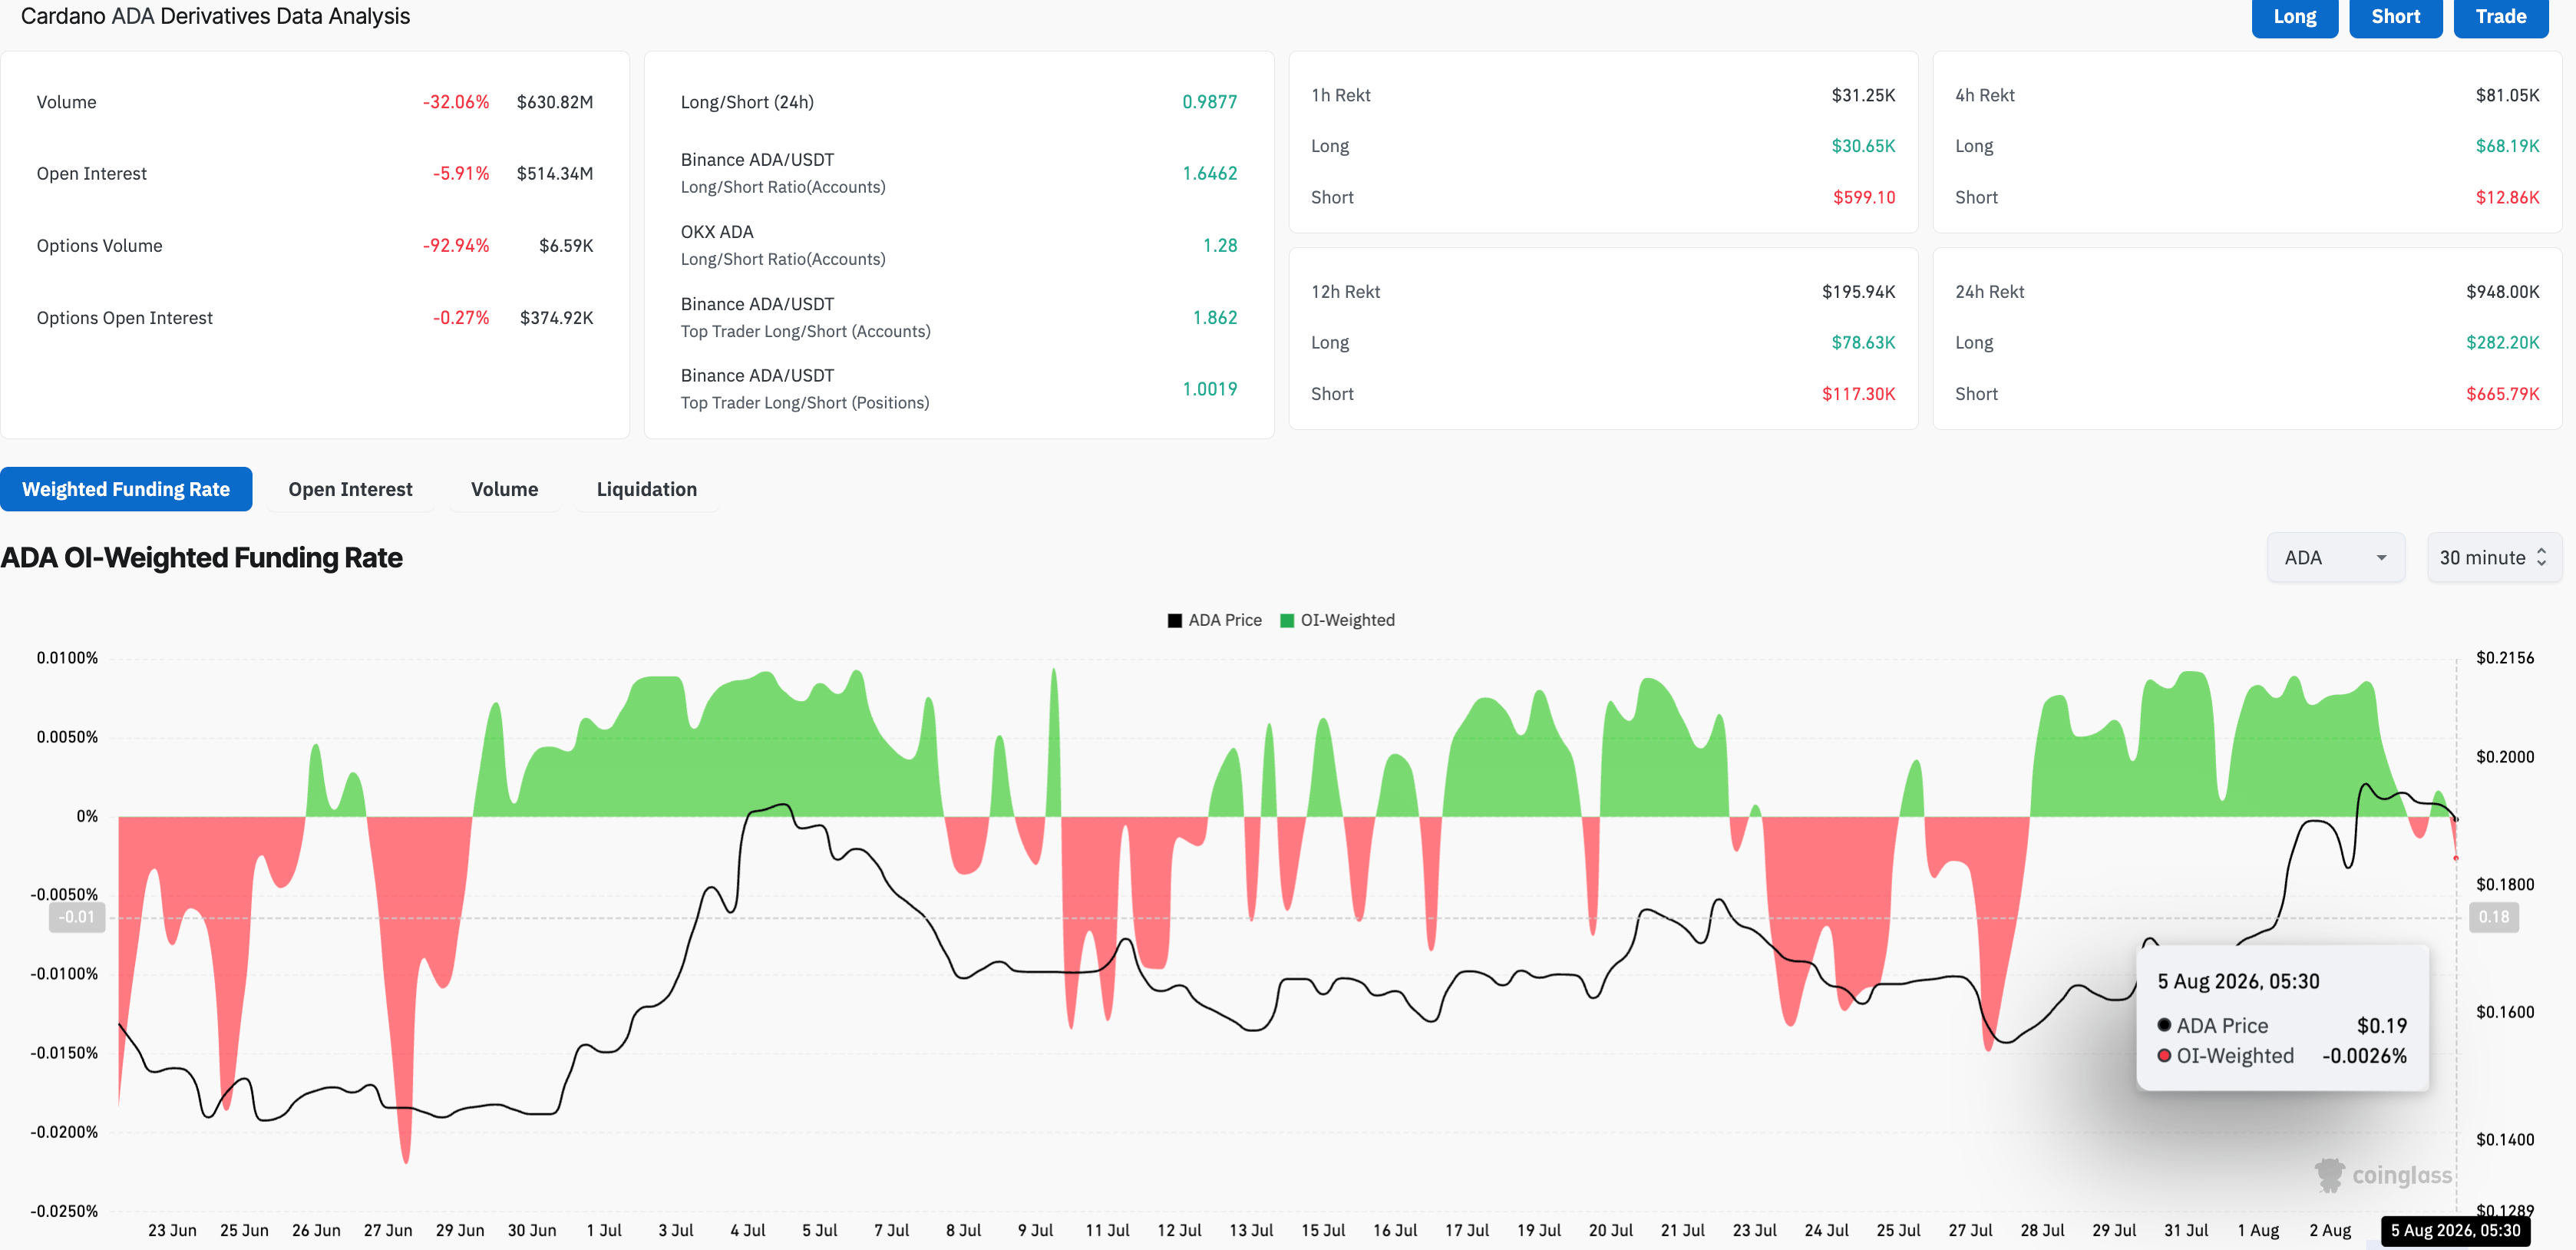The width and height of the screenshot is (2576, 1250).
Task: Click Long/Short (24h) ratio 0.9877
Action: (x=1209, y=102)
